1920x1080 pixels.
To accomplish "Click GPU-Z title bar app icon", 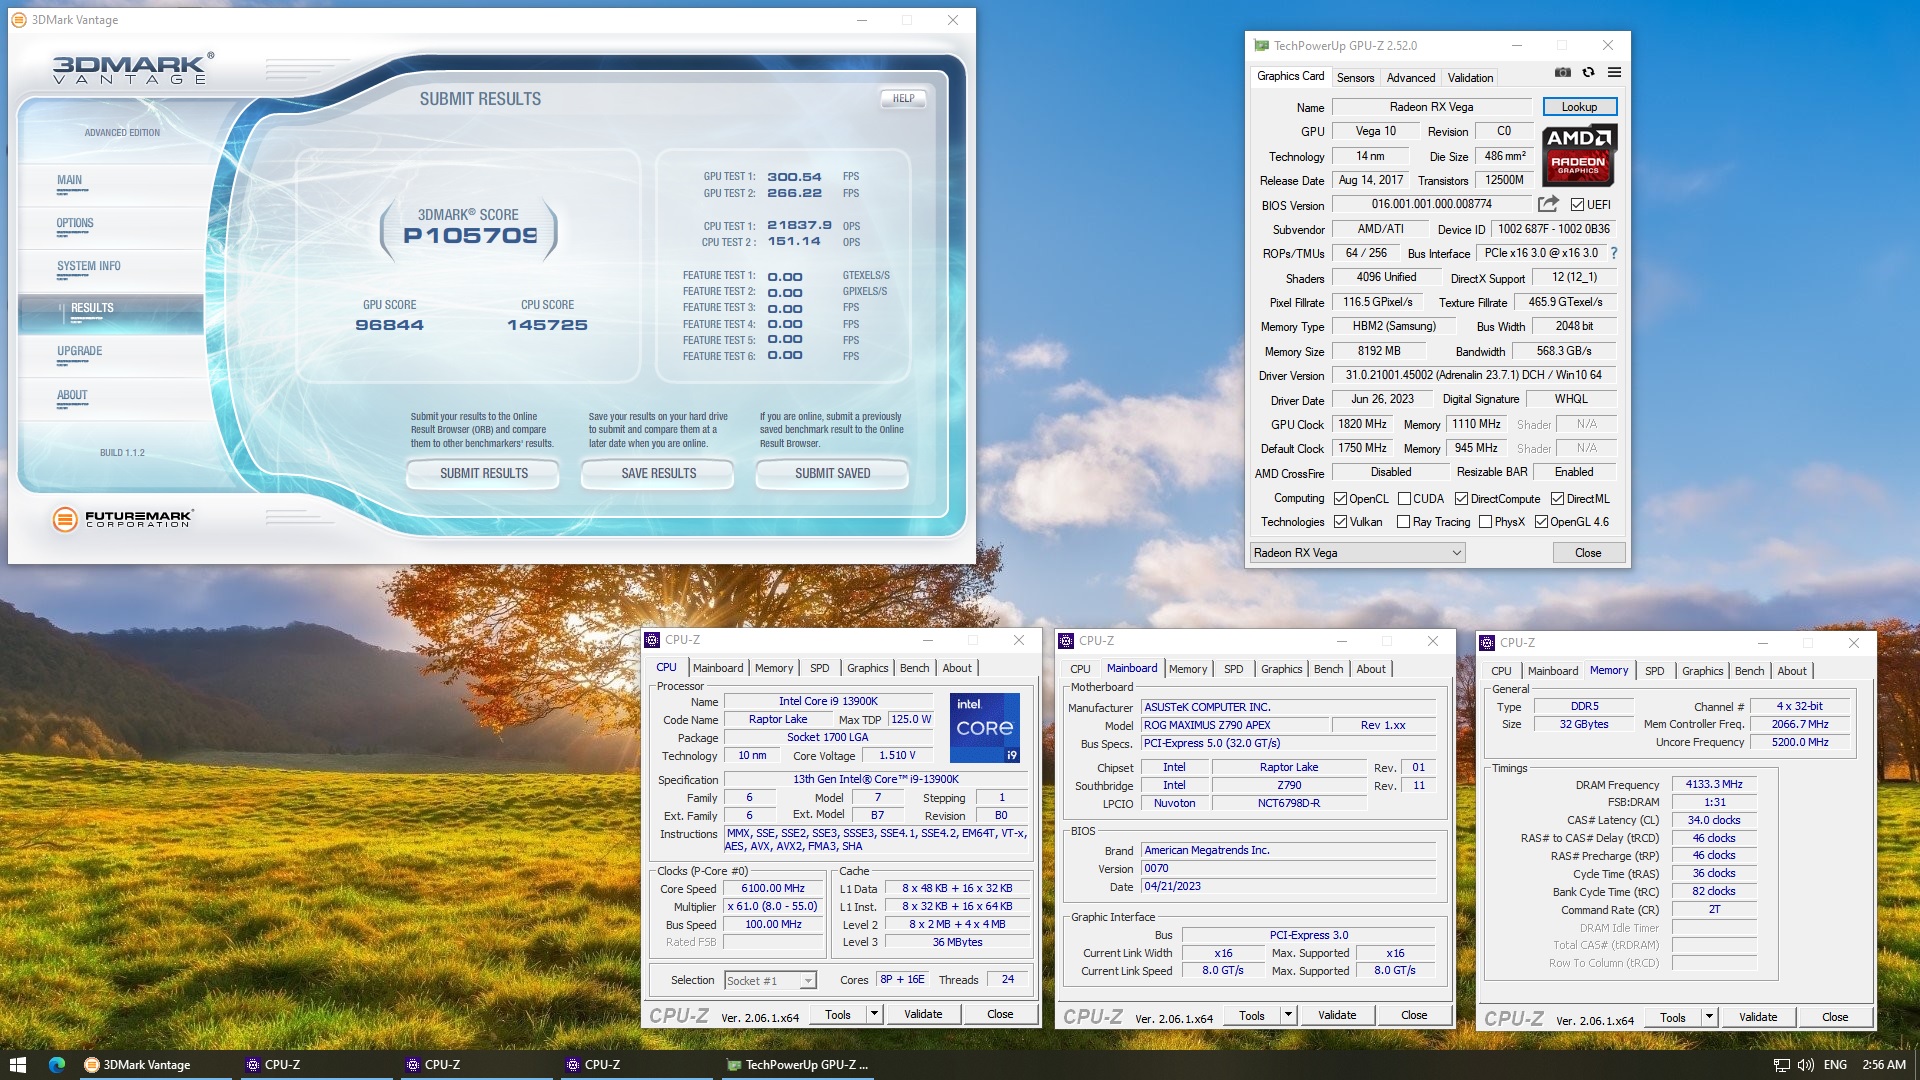I will tap(1261, 45).
